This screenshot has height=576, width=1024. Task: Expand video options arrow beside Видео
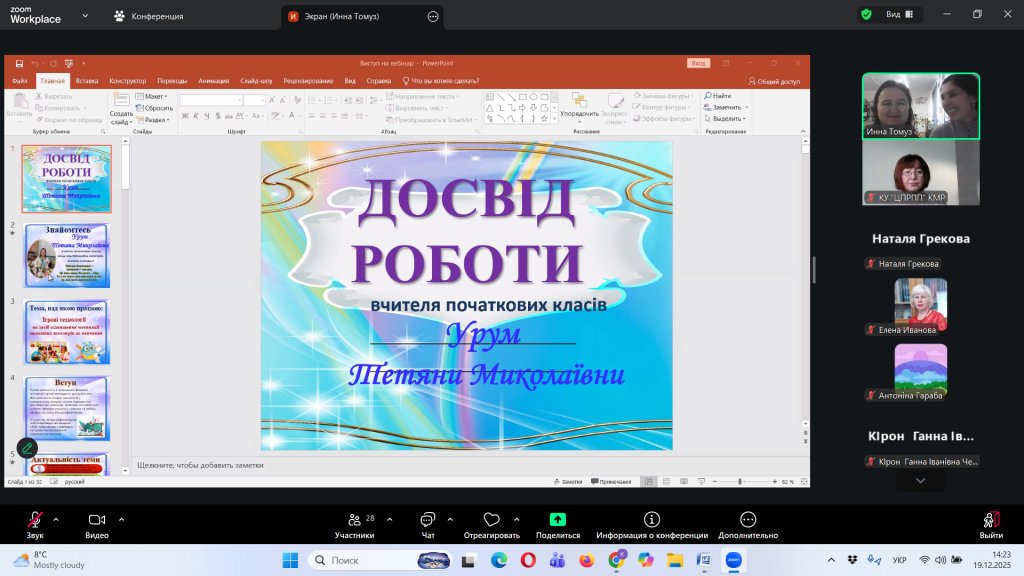[122, 519]
